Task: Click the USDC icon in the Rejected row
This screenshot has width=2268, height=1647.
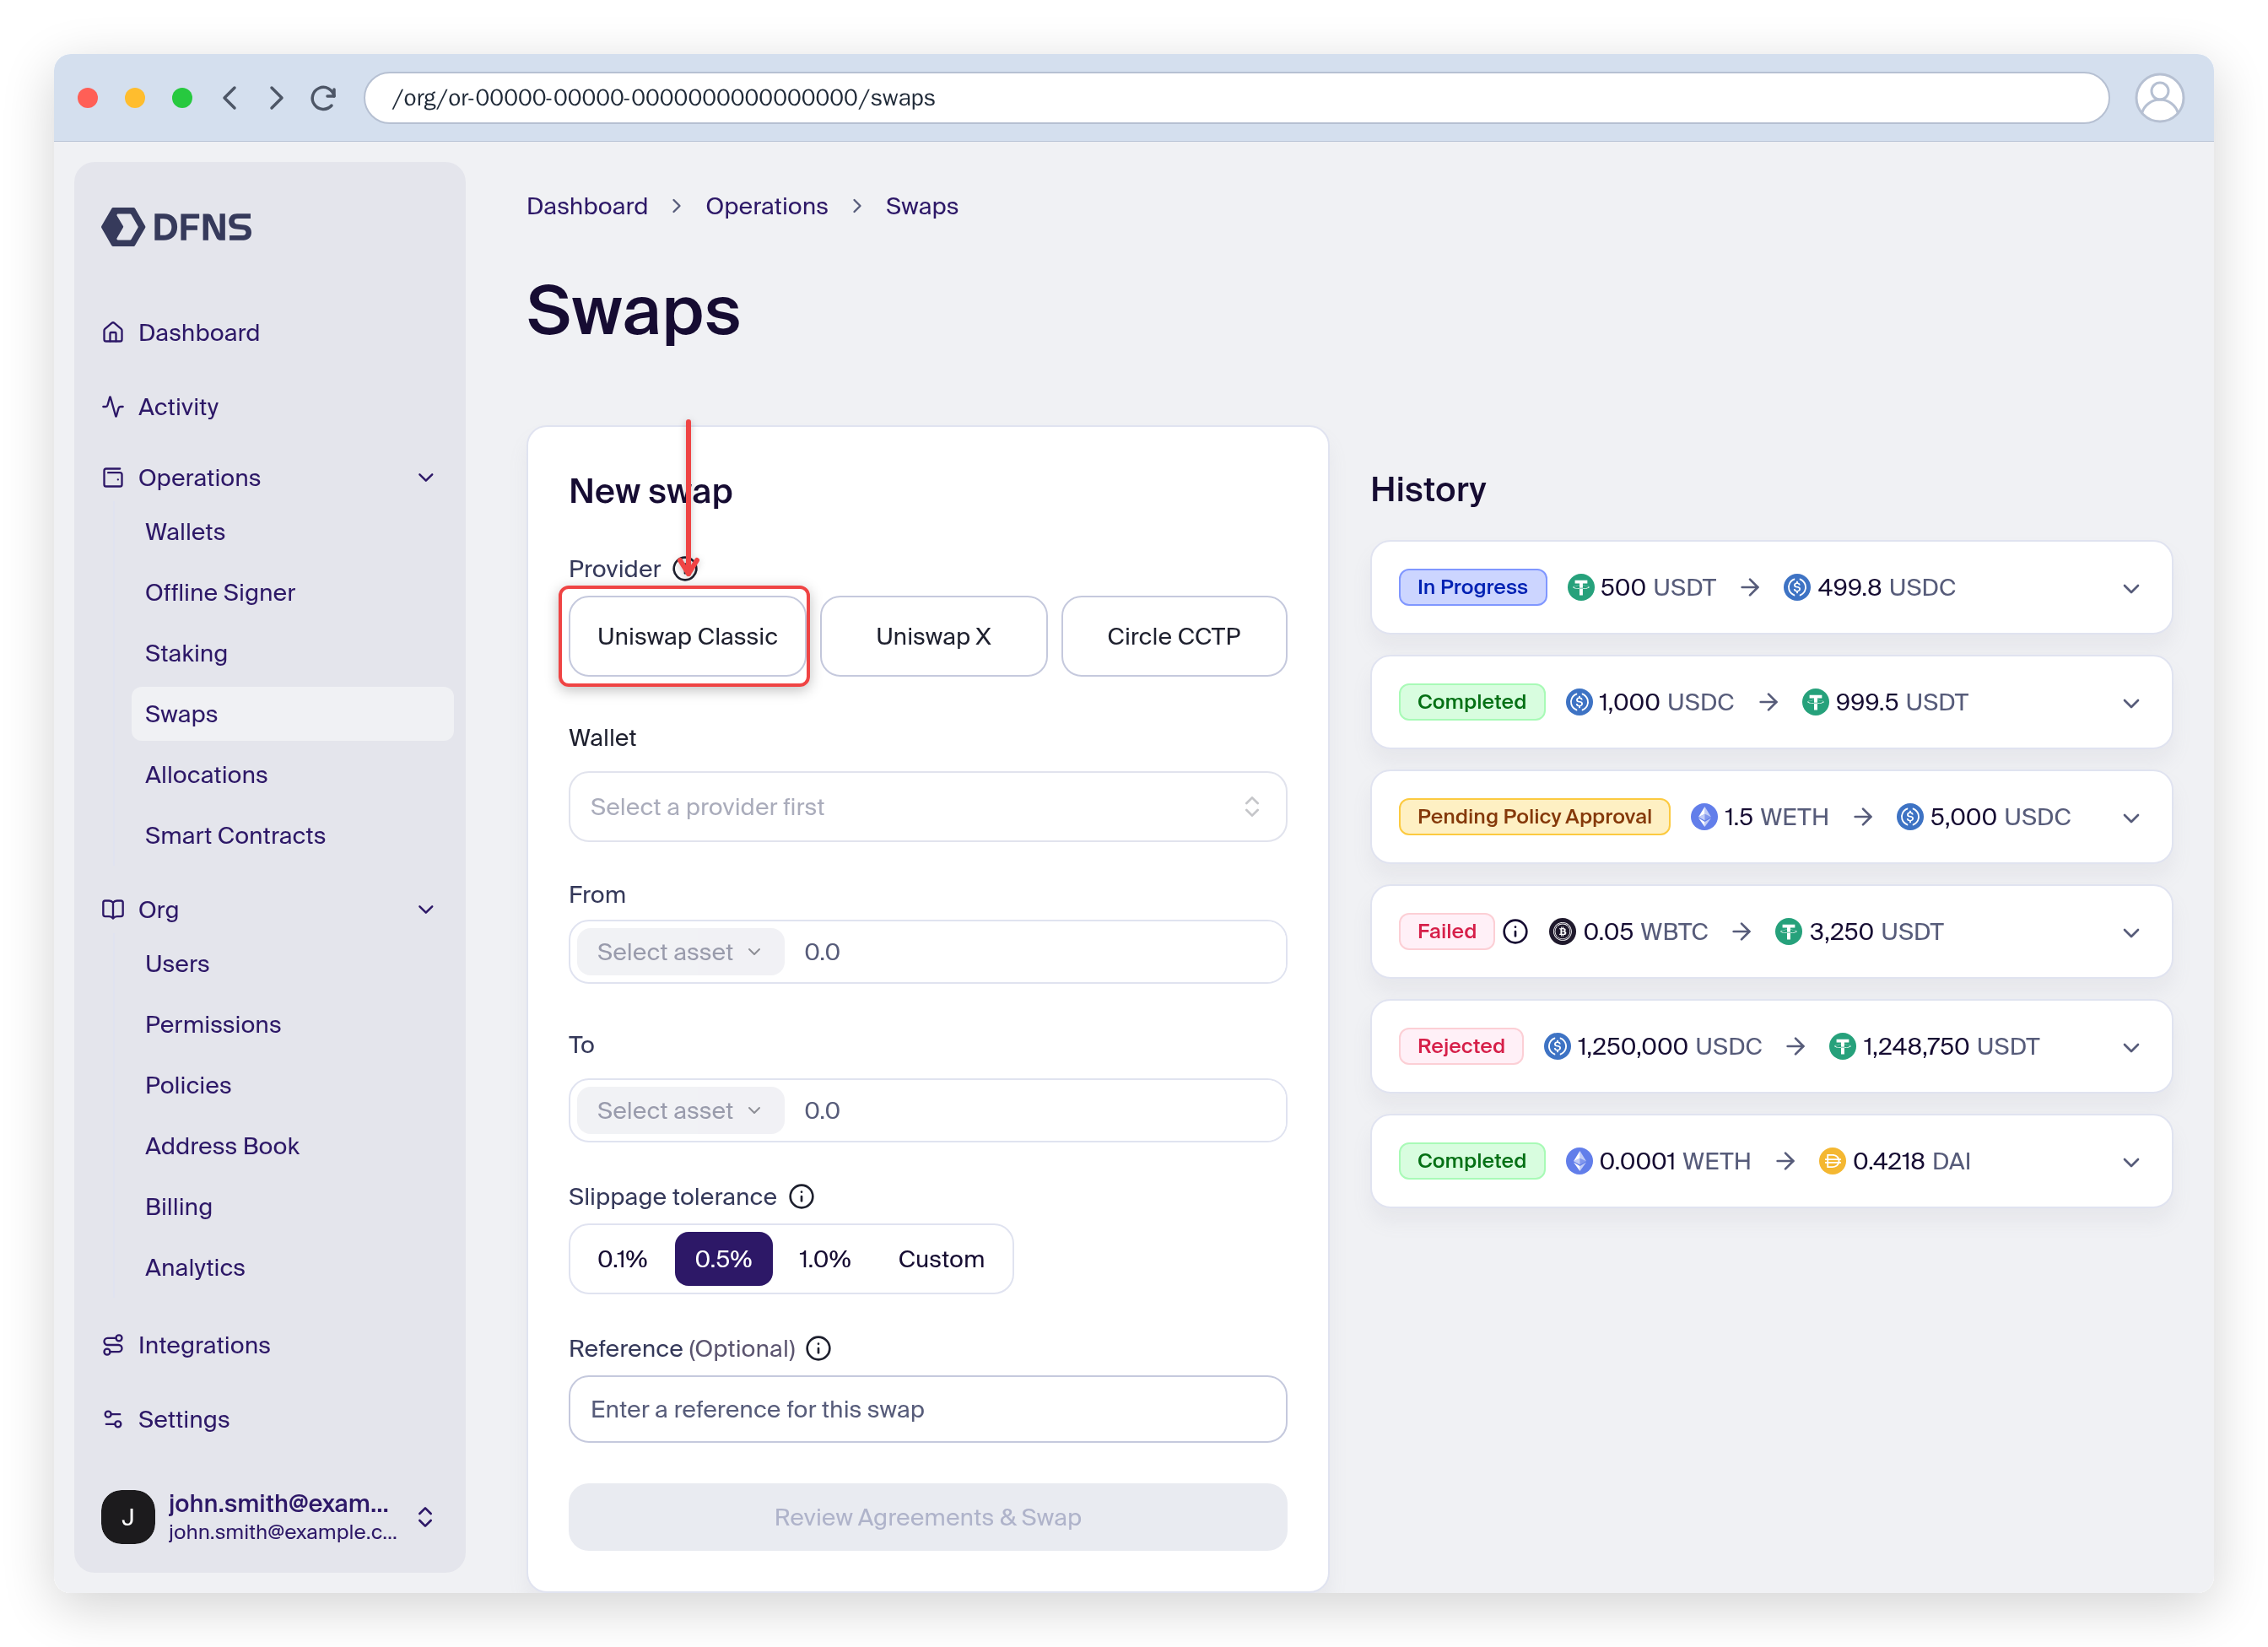Action: click(x=1556, y=1046)
